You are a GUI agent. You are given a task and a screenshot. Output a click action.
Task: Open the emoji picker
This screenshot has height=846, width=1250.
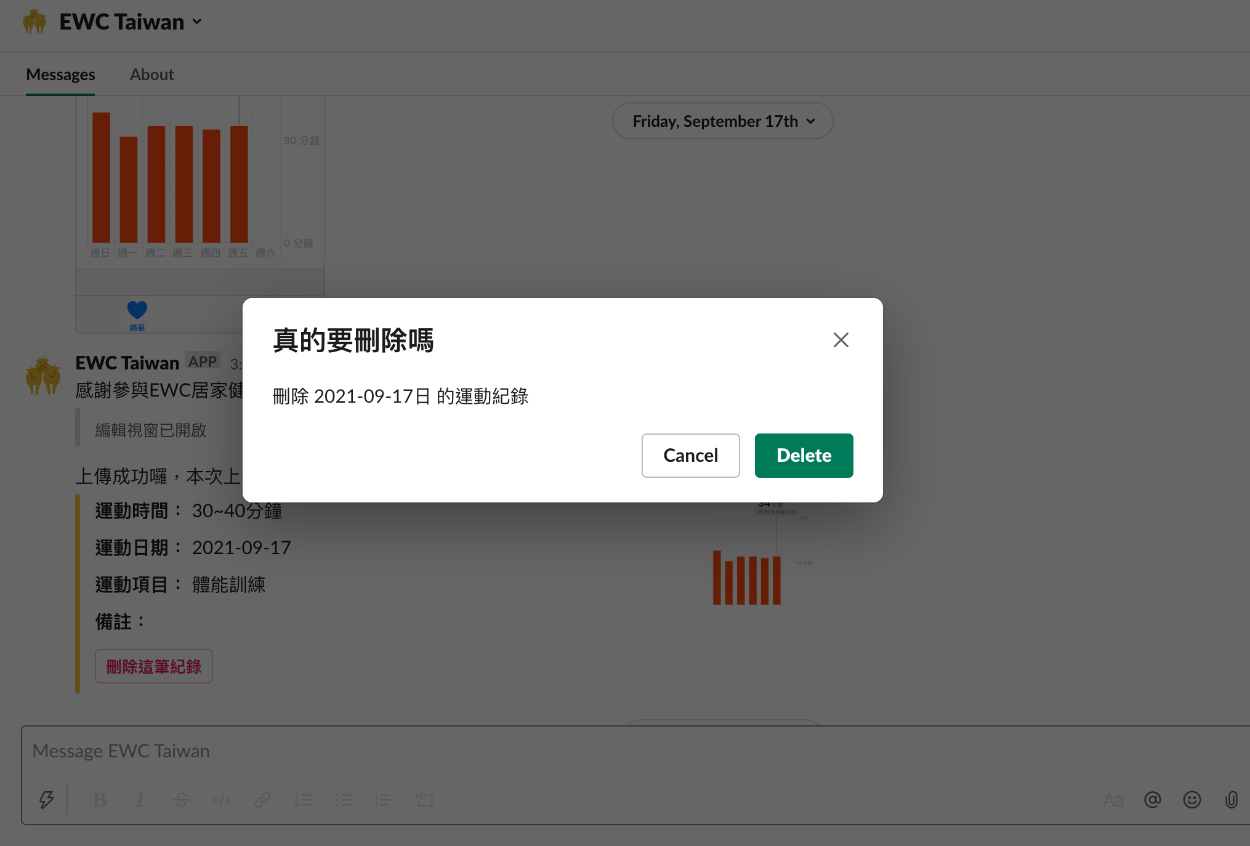(x=1192, y=800)
